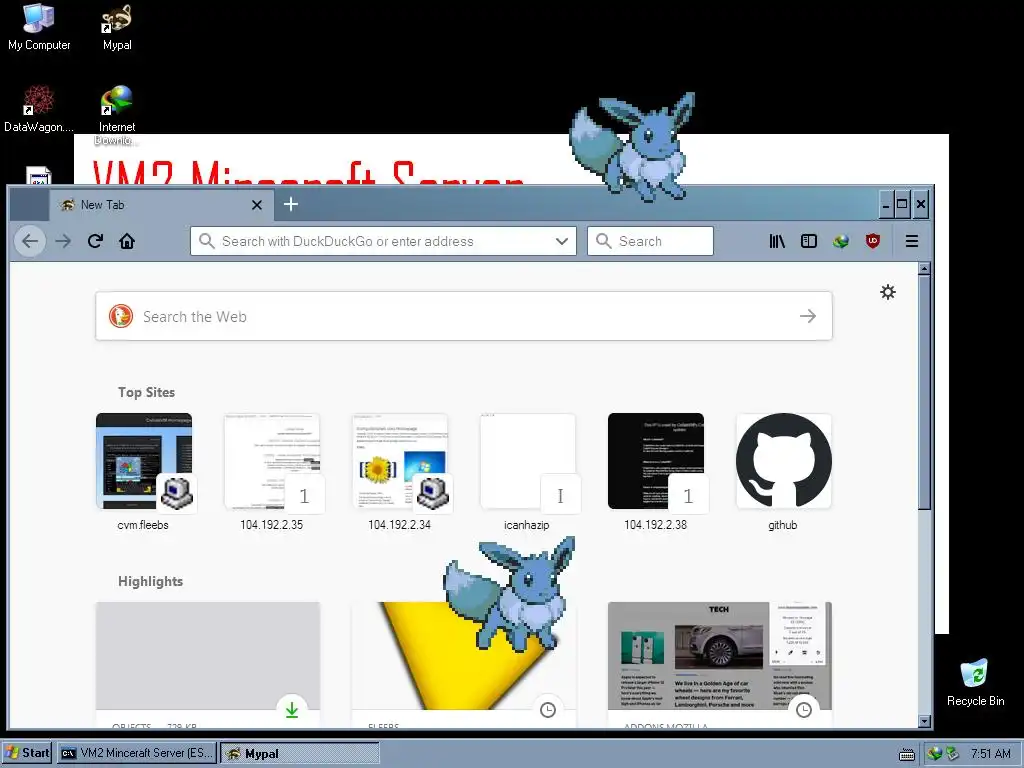Viewport: 1024px width, 768px height.
Task: Click the toolbar Search field
Action: point(650,241)
